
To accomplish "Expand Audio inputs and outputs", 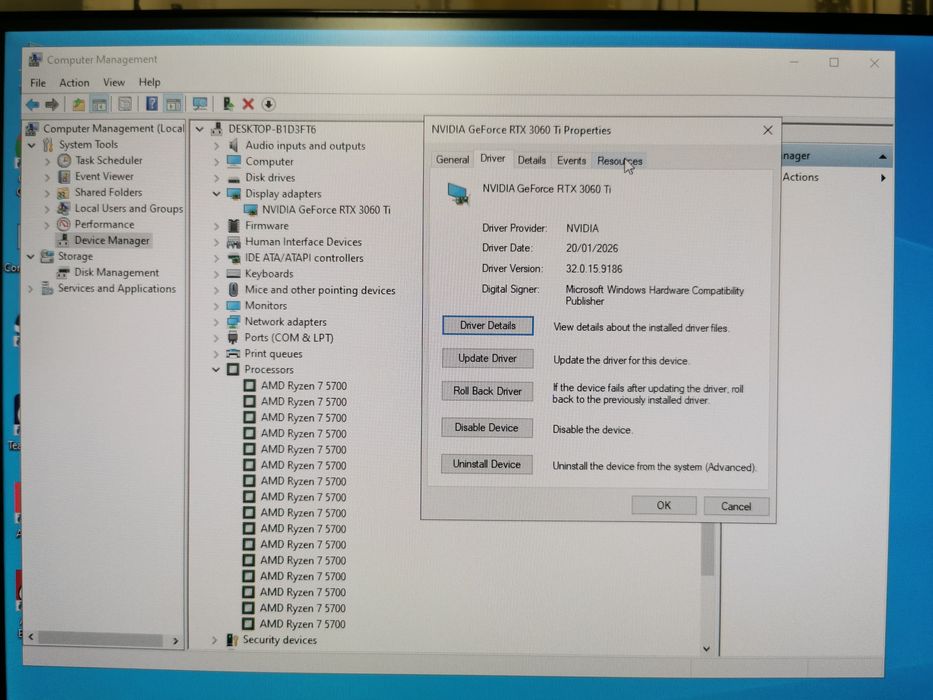I will point(217,146).
